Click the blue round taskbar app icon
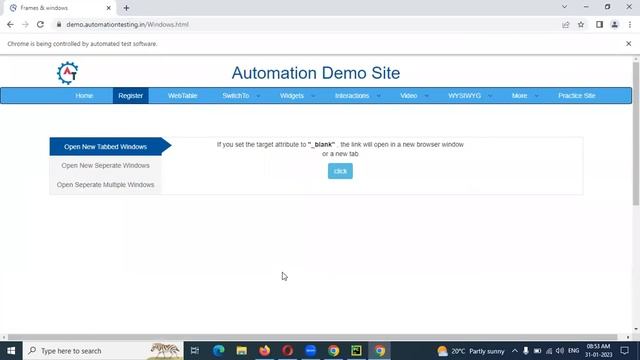Screen dimensions: 640x360 pos(311,351)
